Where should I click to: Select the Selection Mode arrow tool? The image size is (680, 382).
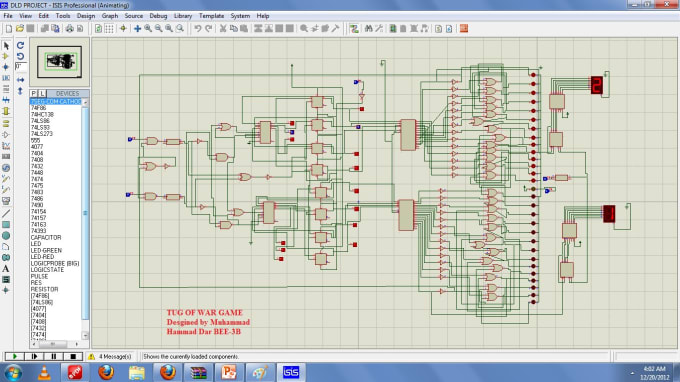click(6, 46)
